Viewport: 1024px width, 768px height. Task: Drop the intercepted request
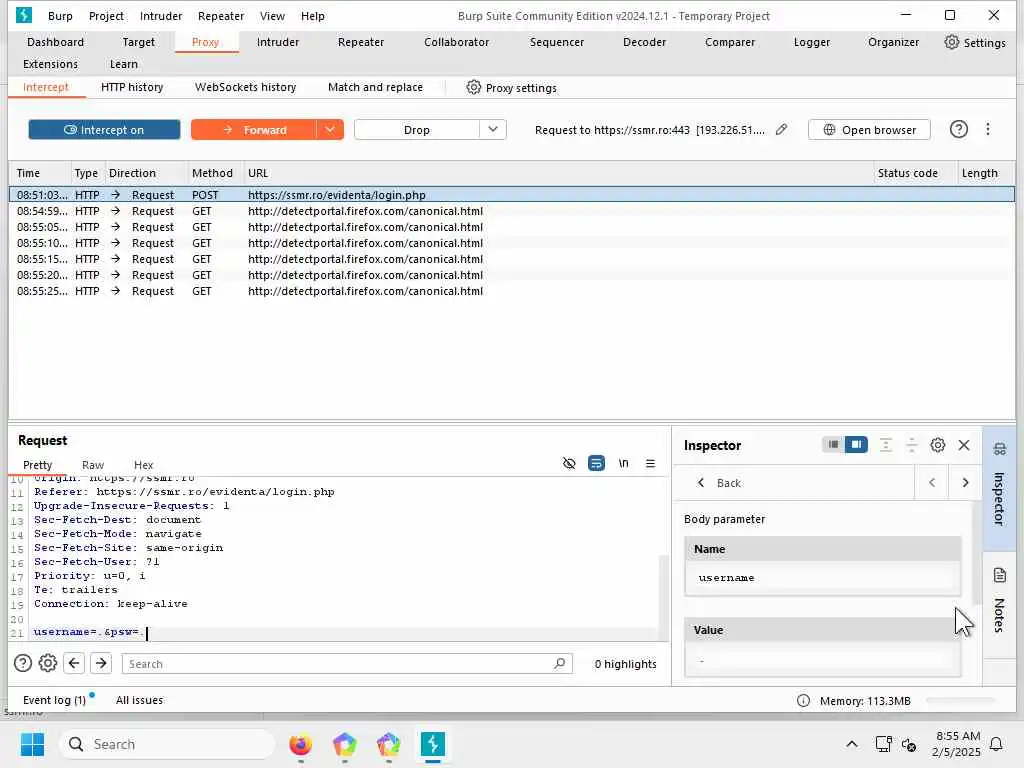416,129
